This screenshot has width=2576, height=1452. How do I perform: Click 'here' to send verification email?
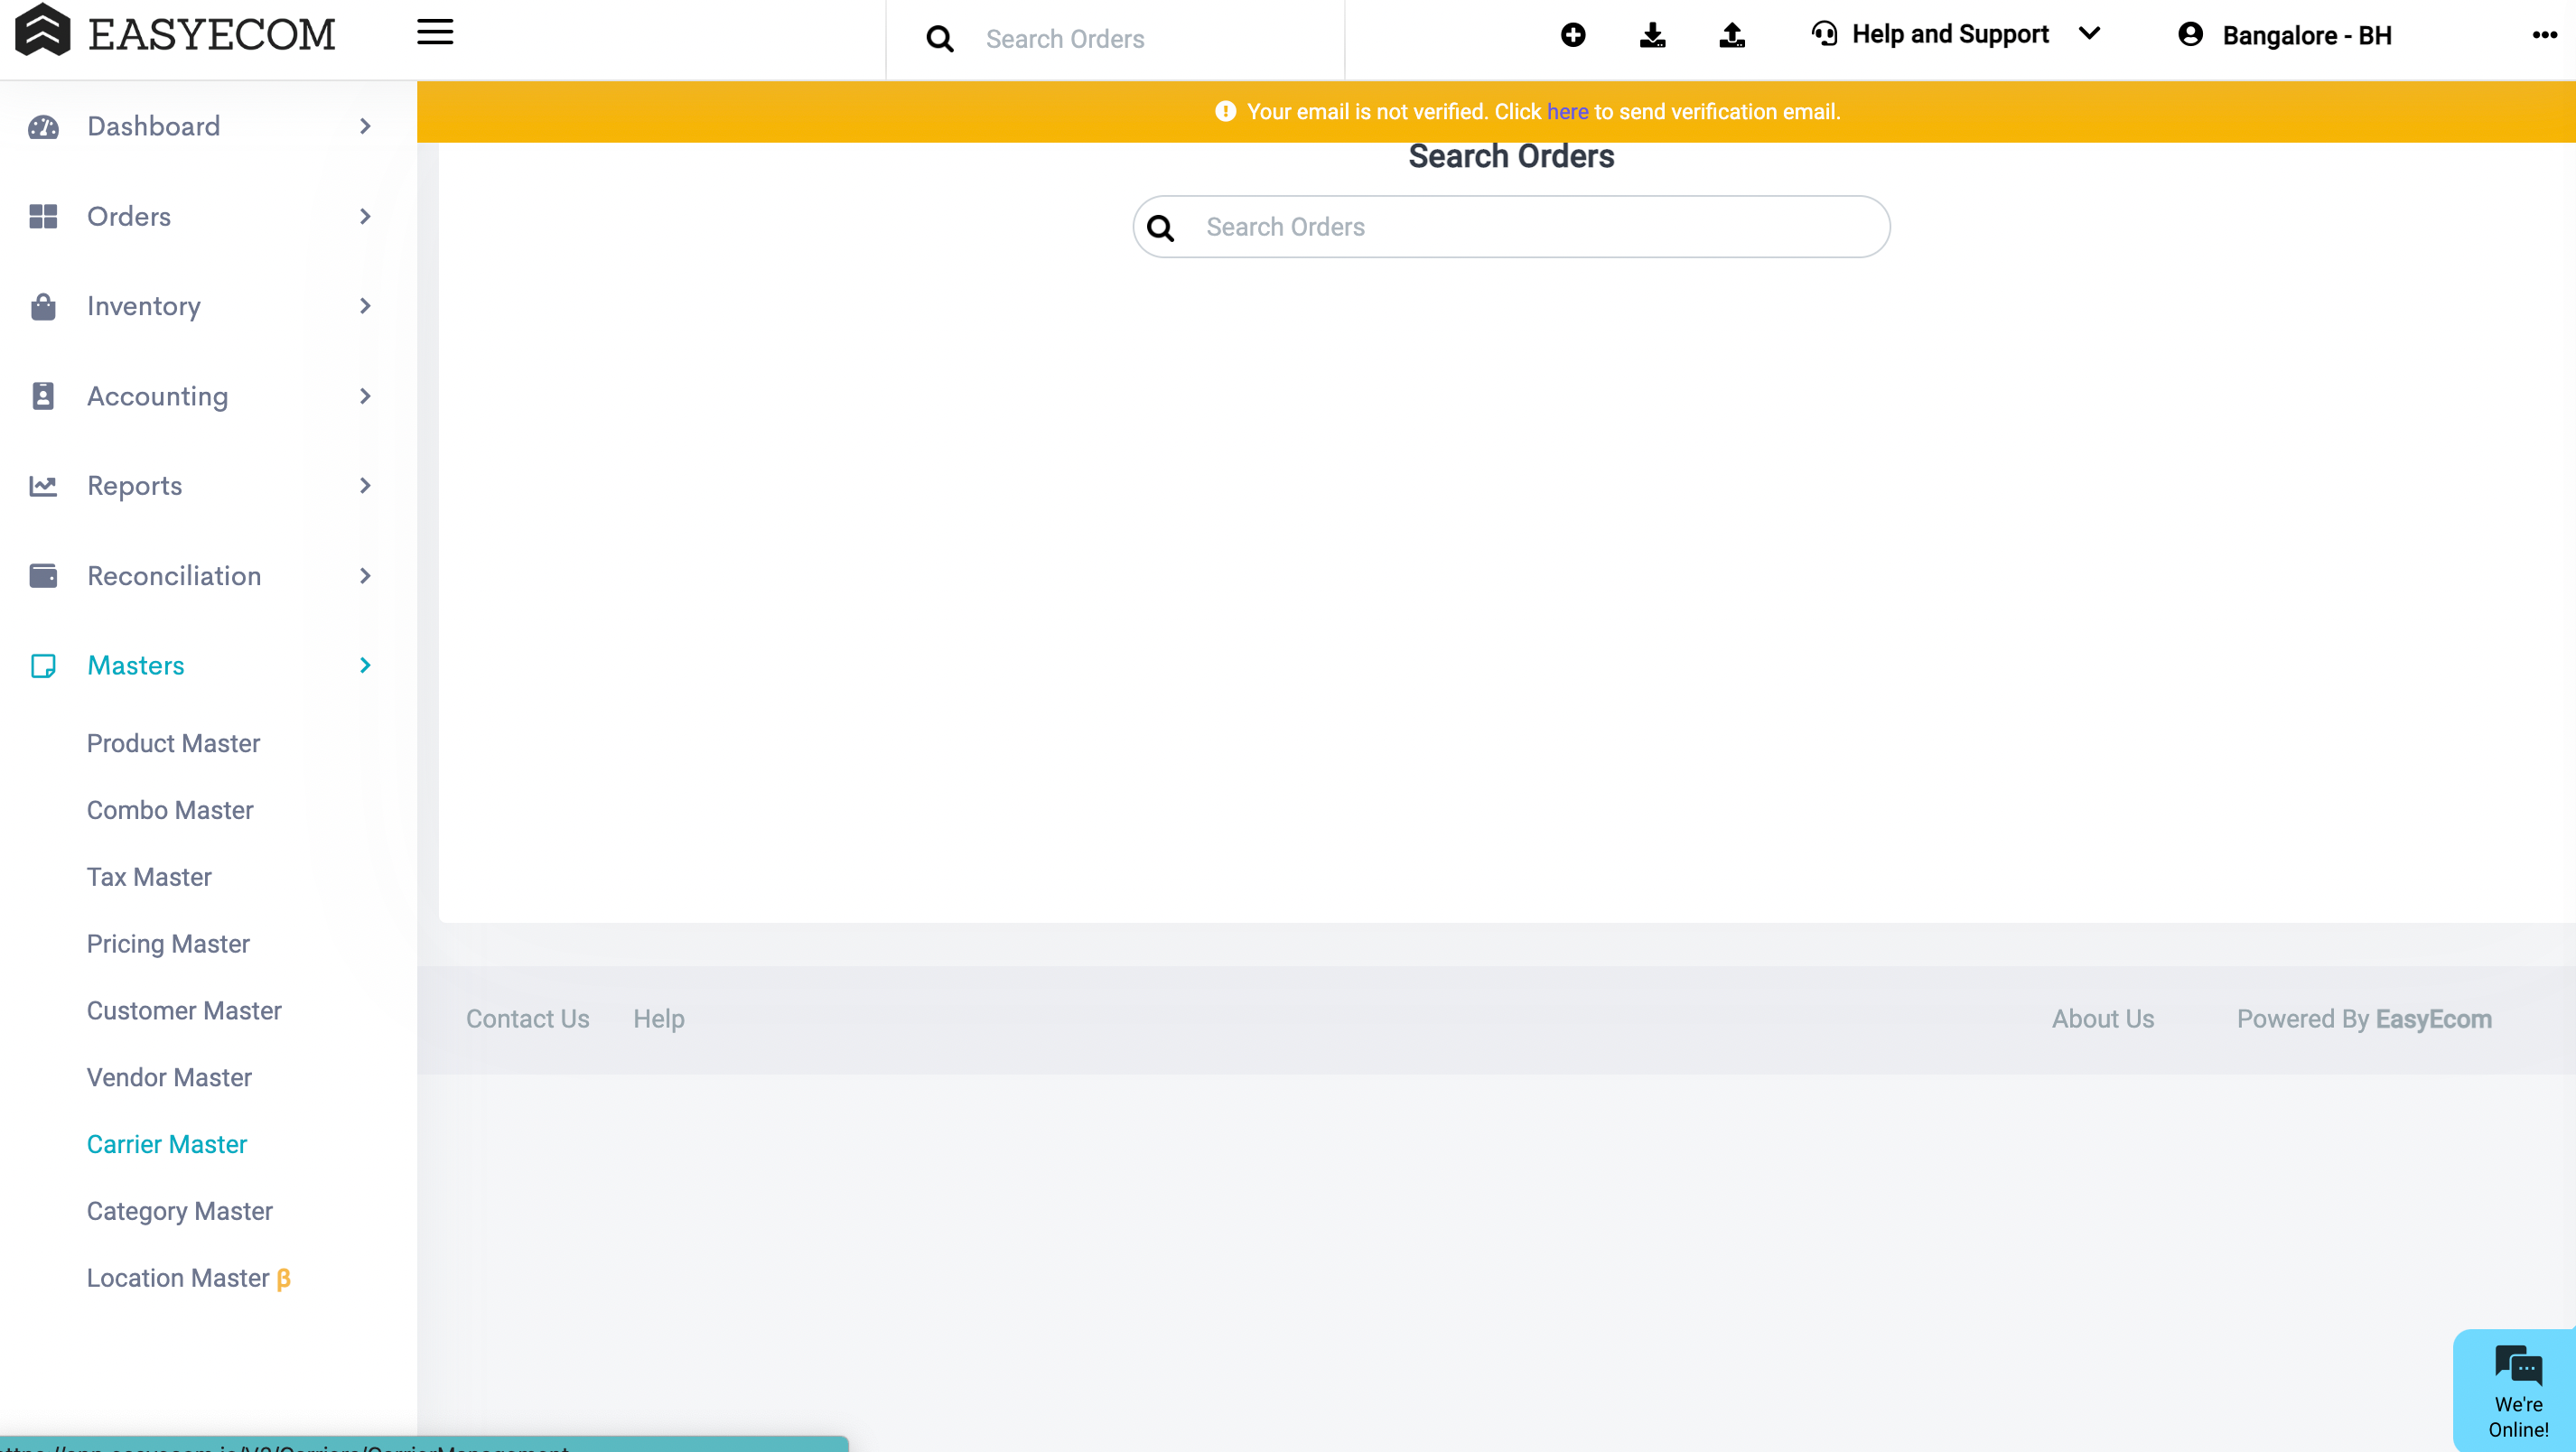(1567, 112)
